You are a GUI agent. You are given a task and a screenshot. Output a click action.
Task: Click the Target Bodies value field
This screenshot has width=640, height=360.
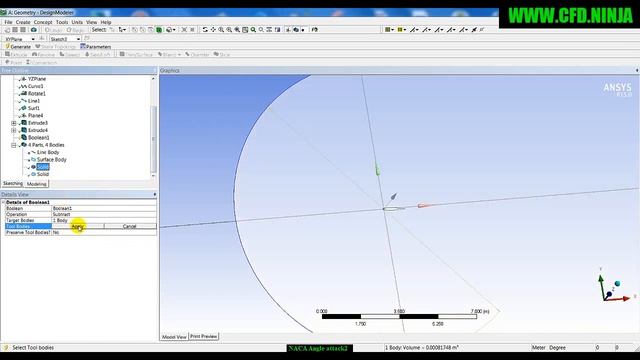(x=104, y=220)
